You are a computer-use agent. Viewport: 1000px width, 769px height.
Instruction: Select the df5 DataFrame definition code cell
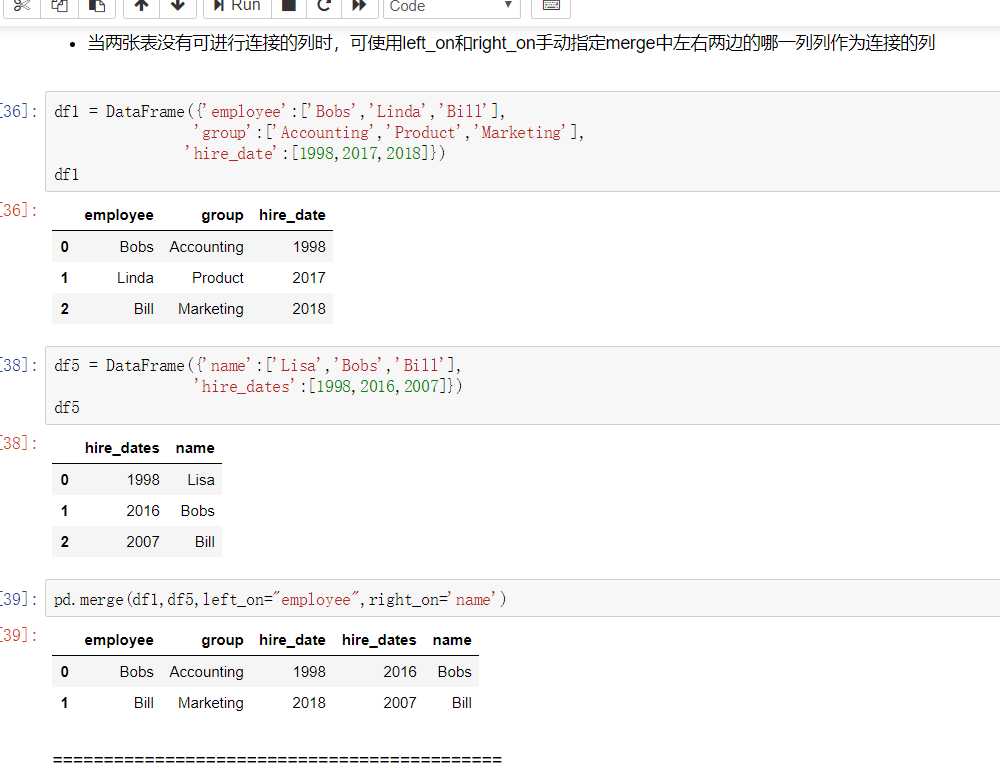(522, 385)
